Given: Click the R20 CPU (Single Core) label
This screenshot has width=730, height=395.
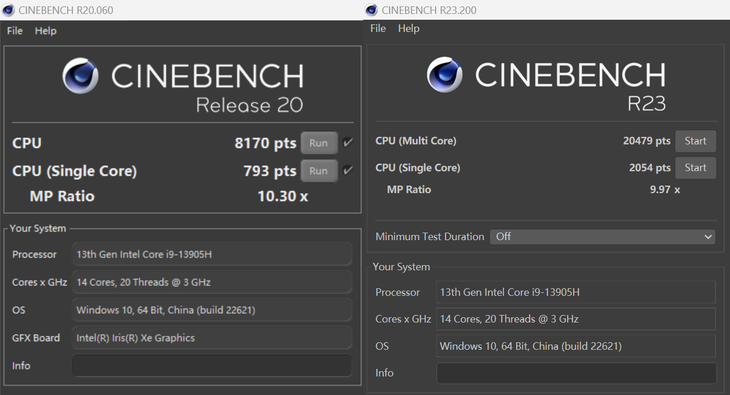Looking at the screenshot, I should click(x=74, y=171).
